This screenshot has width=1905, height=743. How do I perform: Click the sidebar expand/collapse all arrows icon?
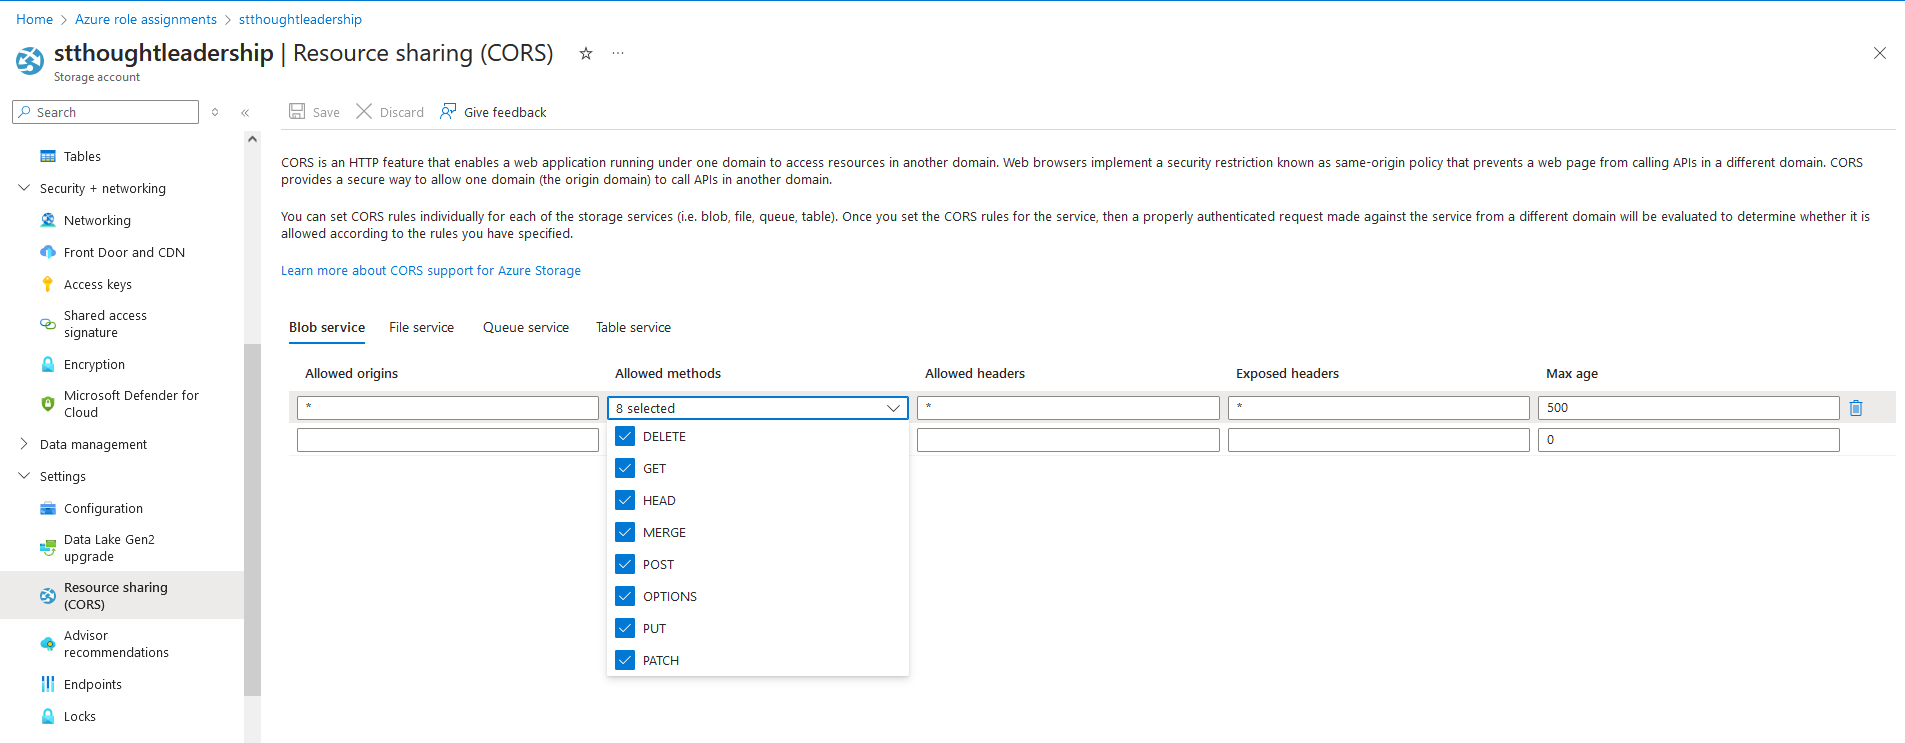(x=215, y=112)
